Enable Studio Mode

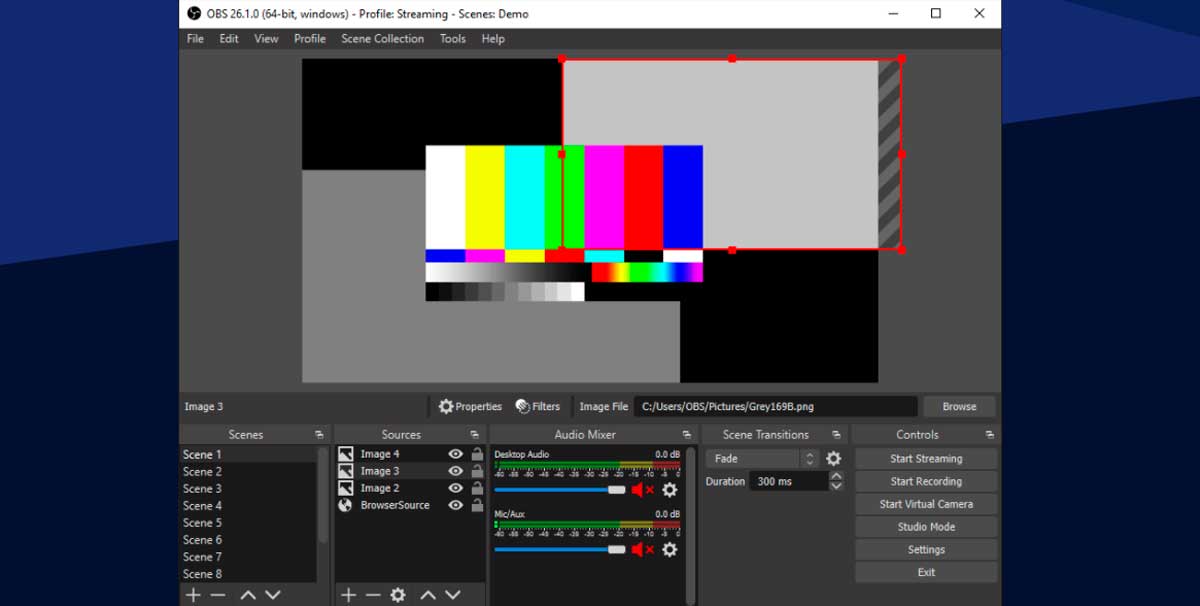(x=926, y=527)
